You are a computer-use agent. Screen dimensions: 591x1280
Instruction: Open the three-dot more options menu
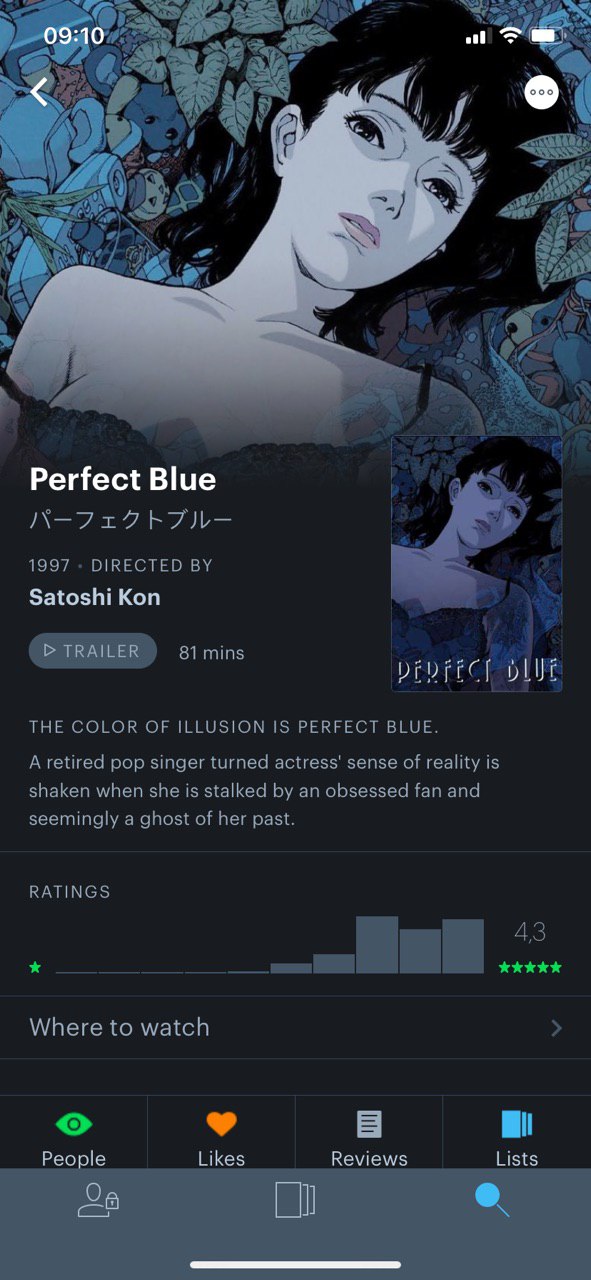pyautogui.click(x=541, y=92)
